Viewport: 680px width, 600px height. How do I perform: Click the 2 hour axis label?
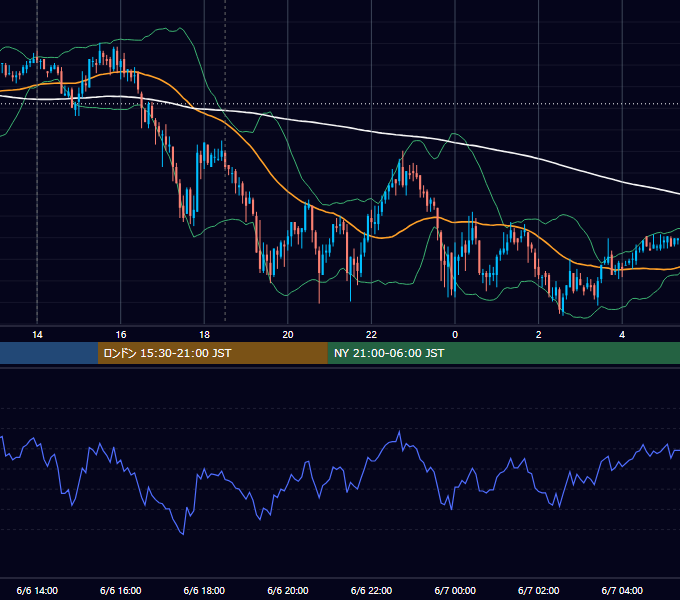(539, 335)
